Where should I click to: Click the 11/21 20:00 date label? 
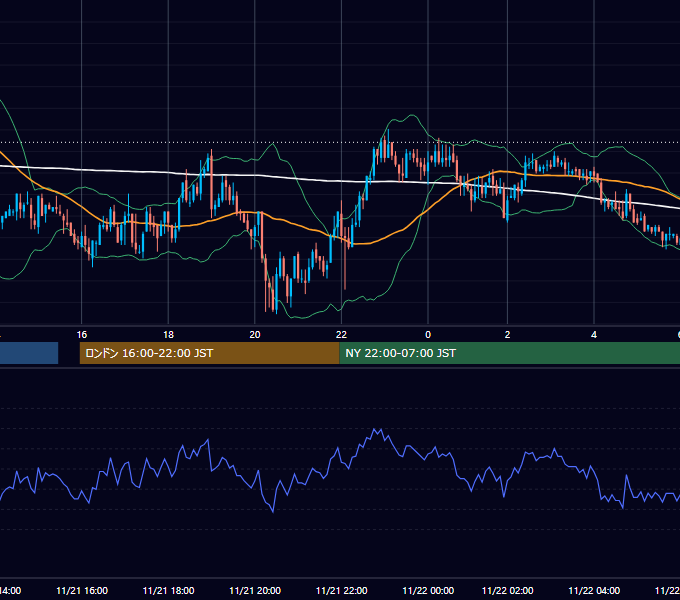tap(255, 590)
